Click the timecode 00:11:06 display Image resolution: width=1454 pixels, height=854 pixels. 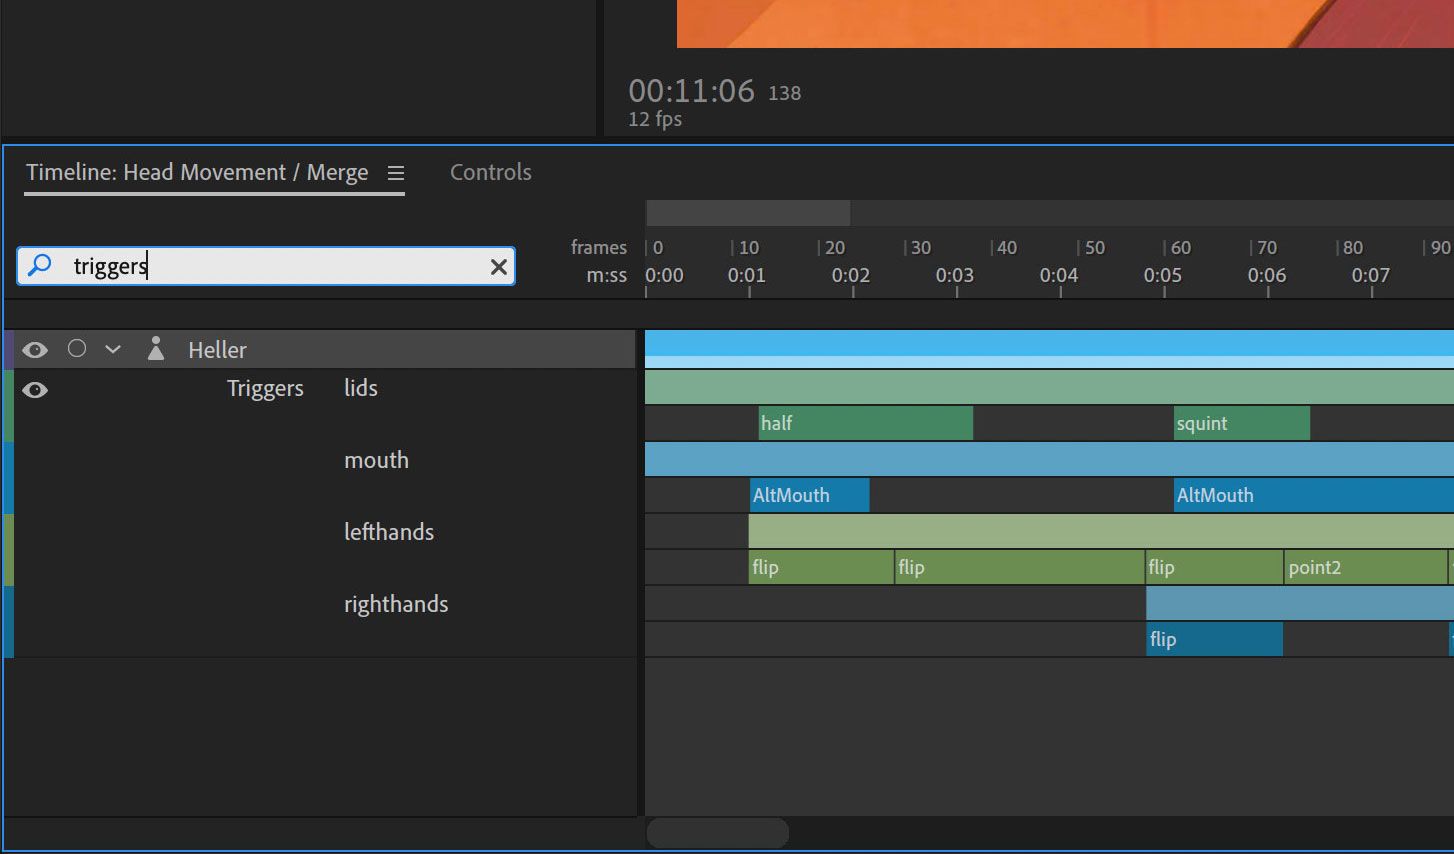(691, 91)
